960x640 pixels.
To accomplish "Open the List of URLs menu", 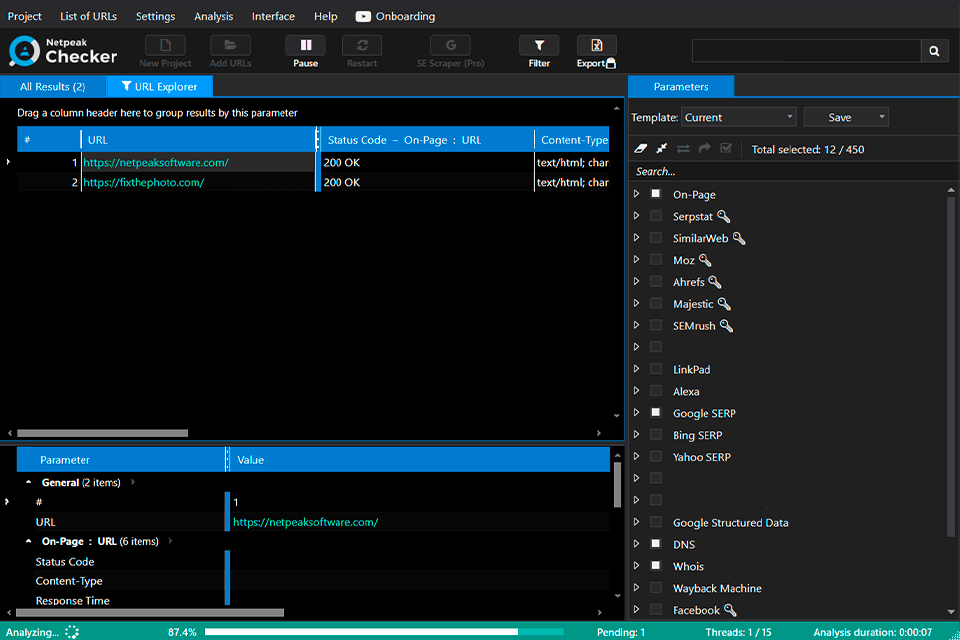I will tap(88, 17).
